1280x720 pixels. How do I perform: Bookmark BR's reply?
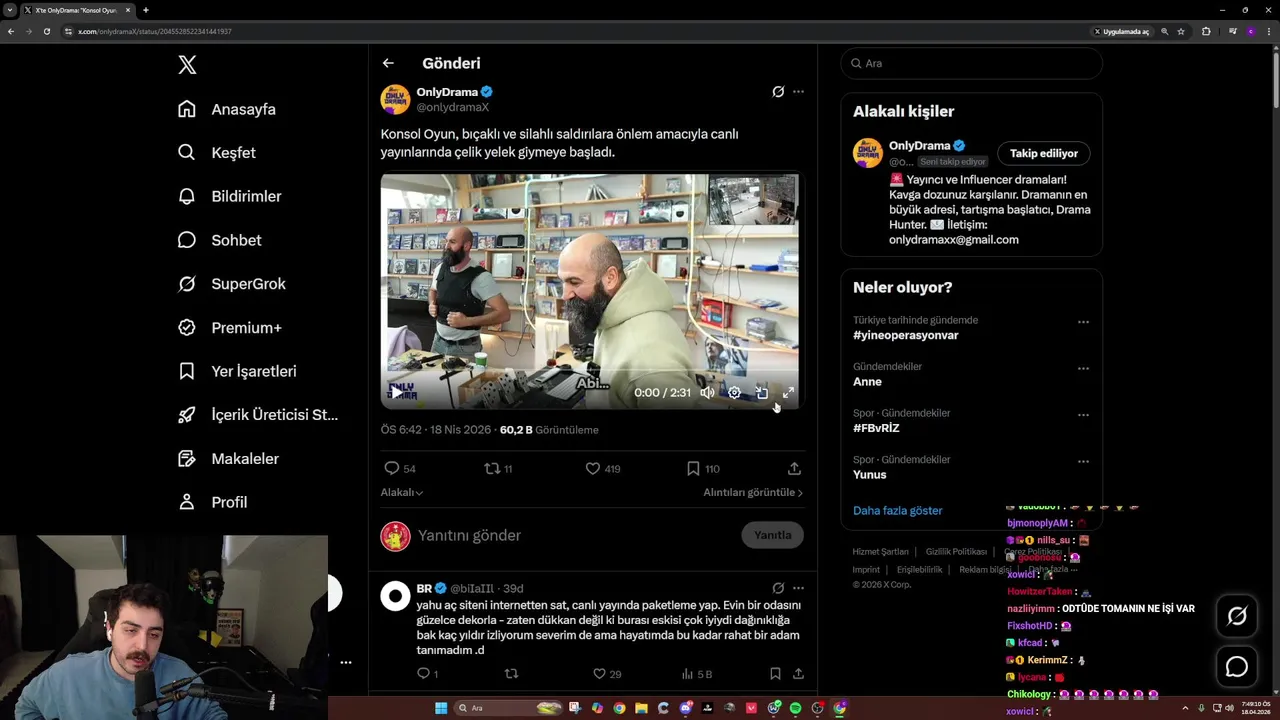pos(775,674)
